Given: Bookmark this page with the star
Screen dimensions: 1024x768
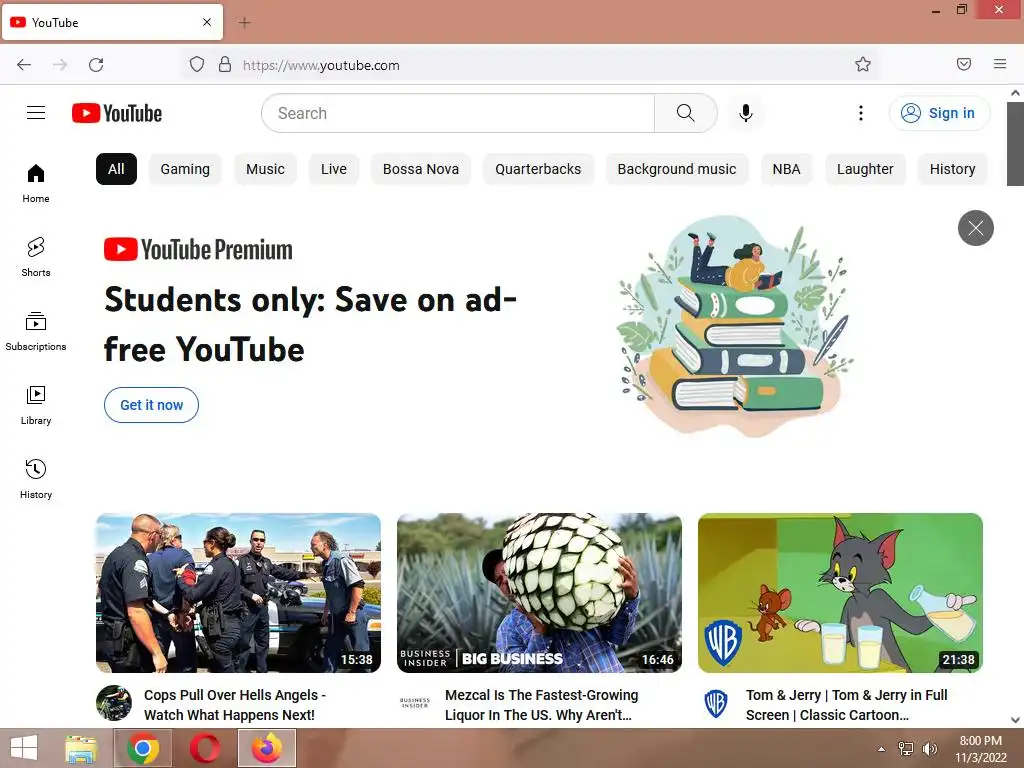Looking at the screenshot, I should click(x=863, y=64).
